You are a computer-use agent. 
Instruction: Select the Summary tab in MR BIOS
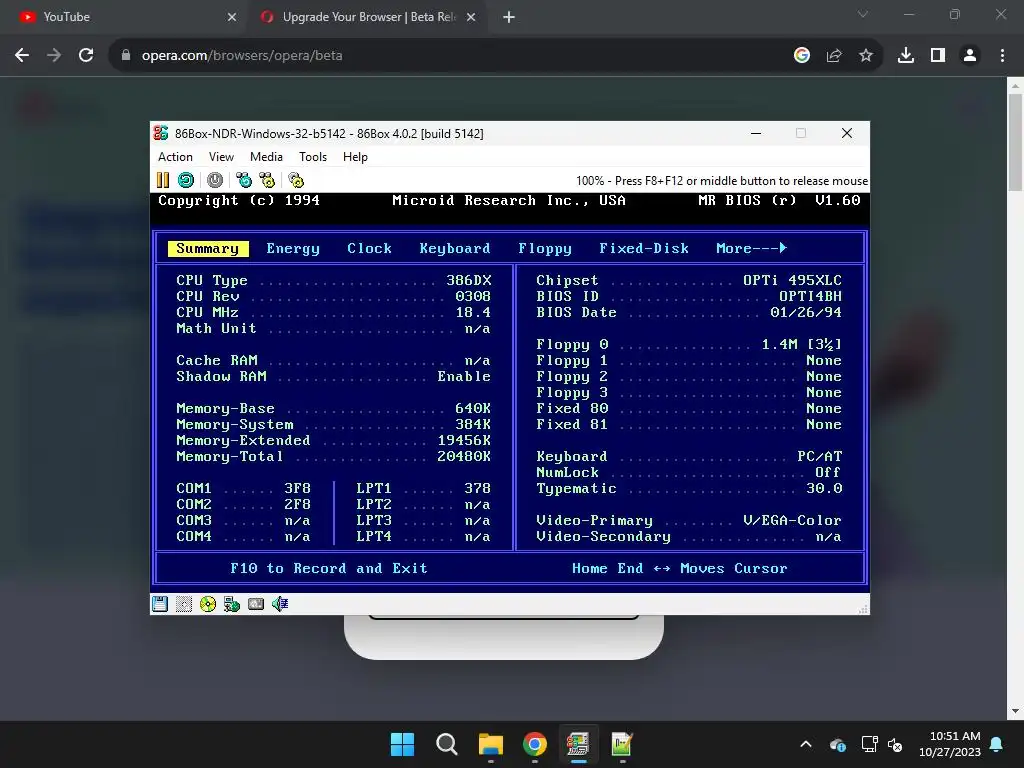(208, 248)
